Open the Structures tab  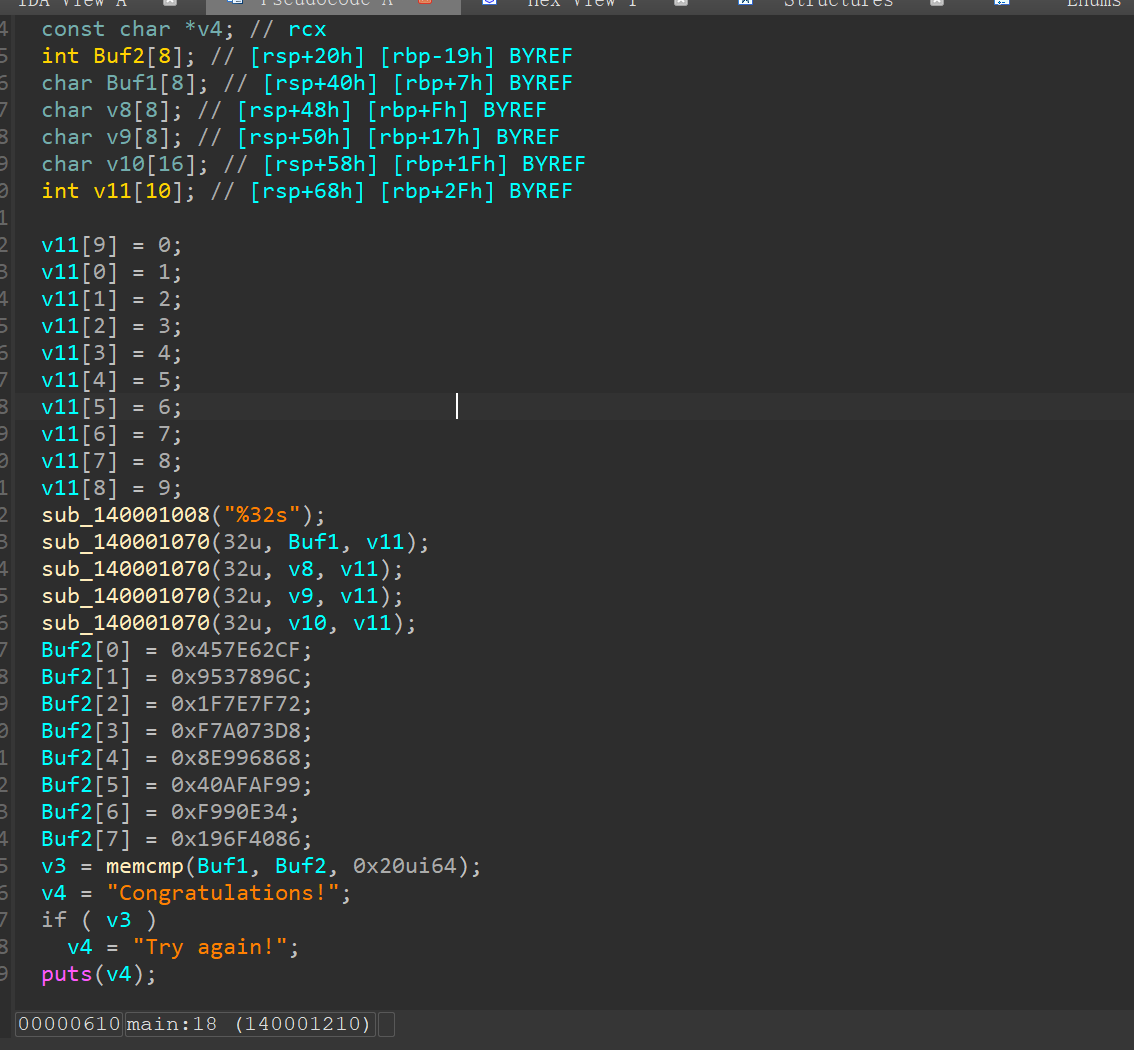click(838, 3)
